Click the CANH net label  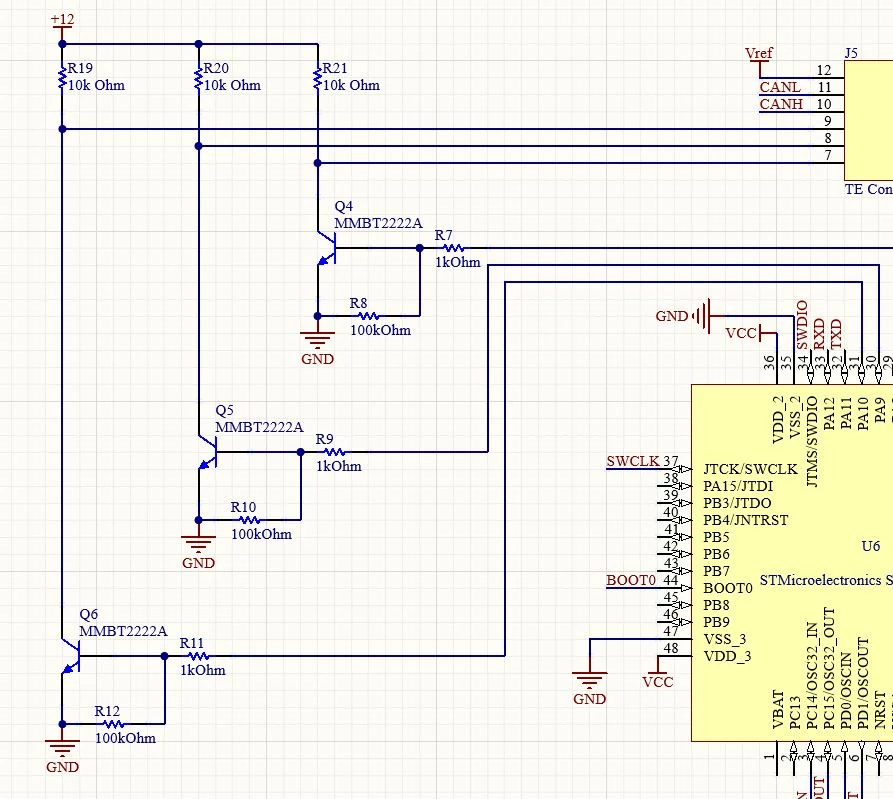tap(781, 104)
